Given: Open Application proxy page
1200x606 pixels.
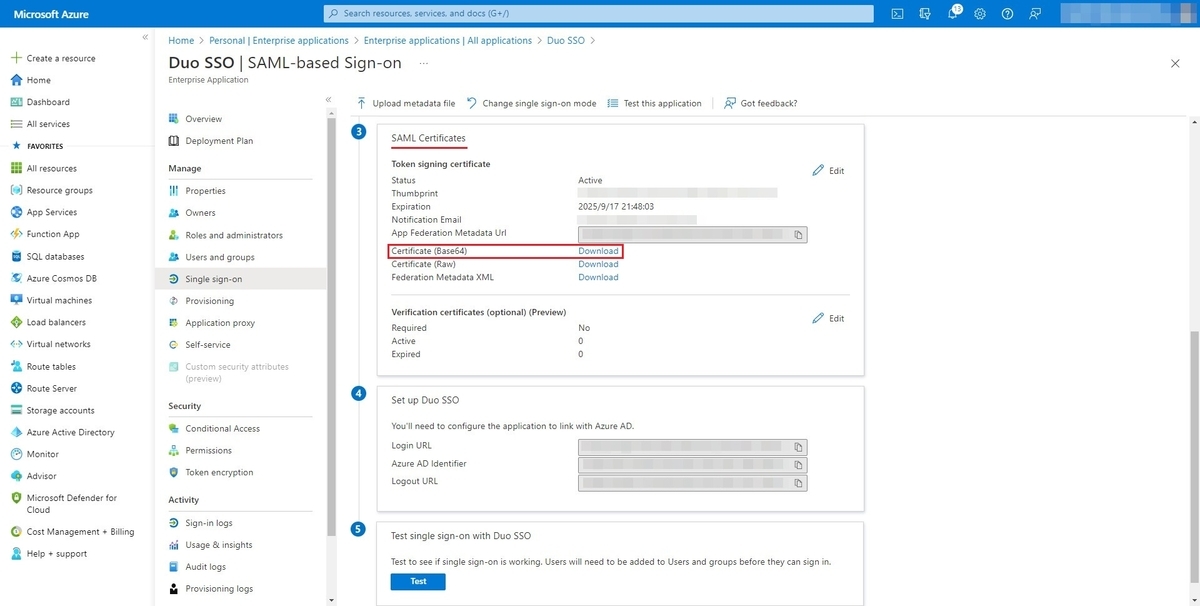Looking at the screenshot, I should click(220, 323).
